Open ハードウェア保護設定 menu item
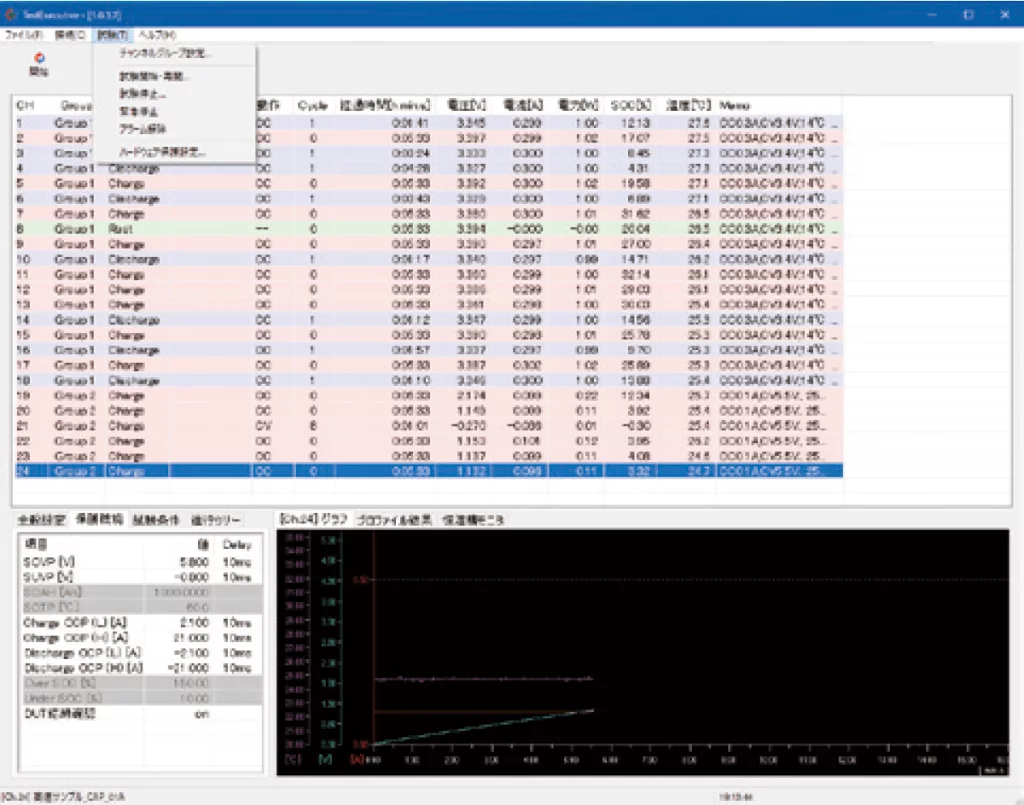 [162, 152]
